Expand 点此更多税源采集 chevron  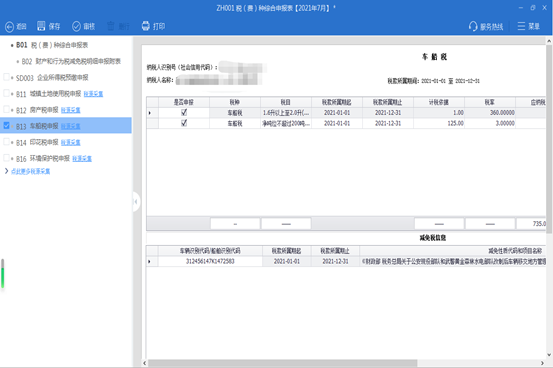pyautogui.click(x=6, y=171)
